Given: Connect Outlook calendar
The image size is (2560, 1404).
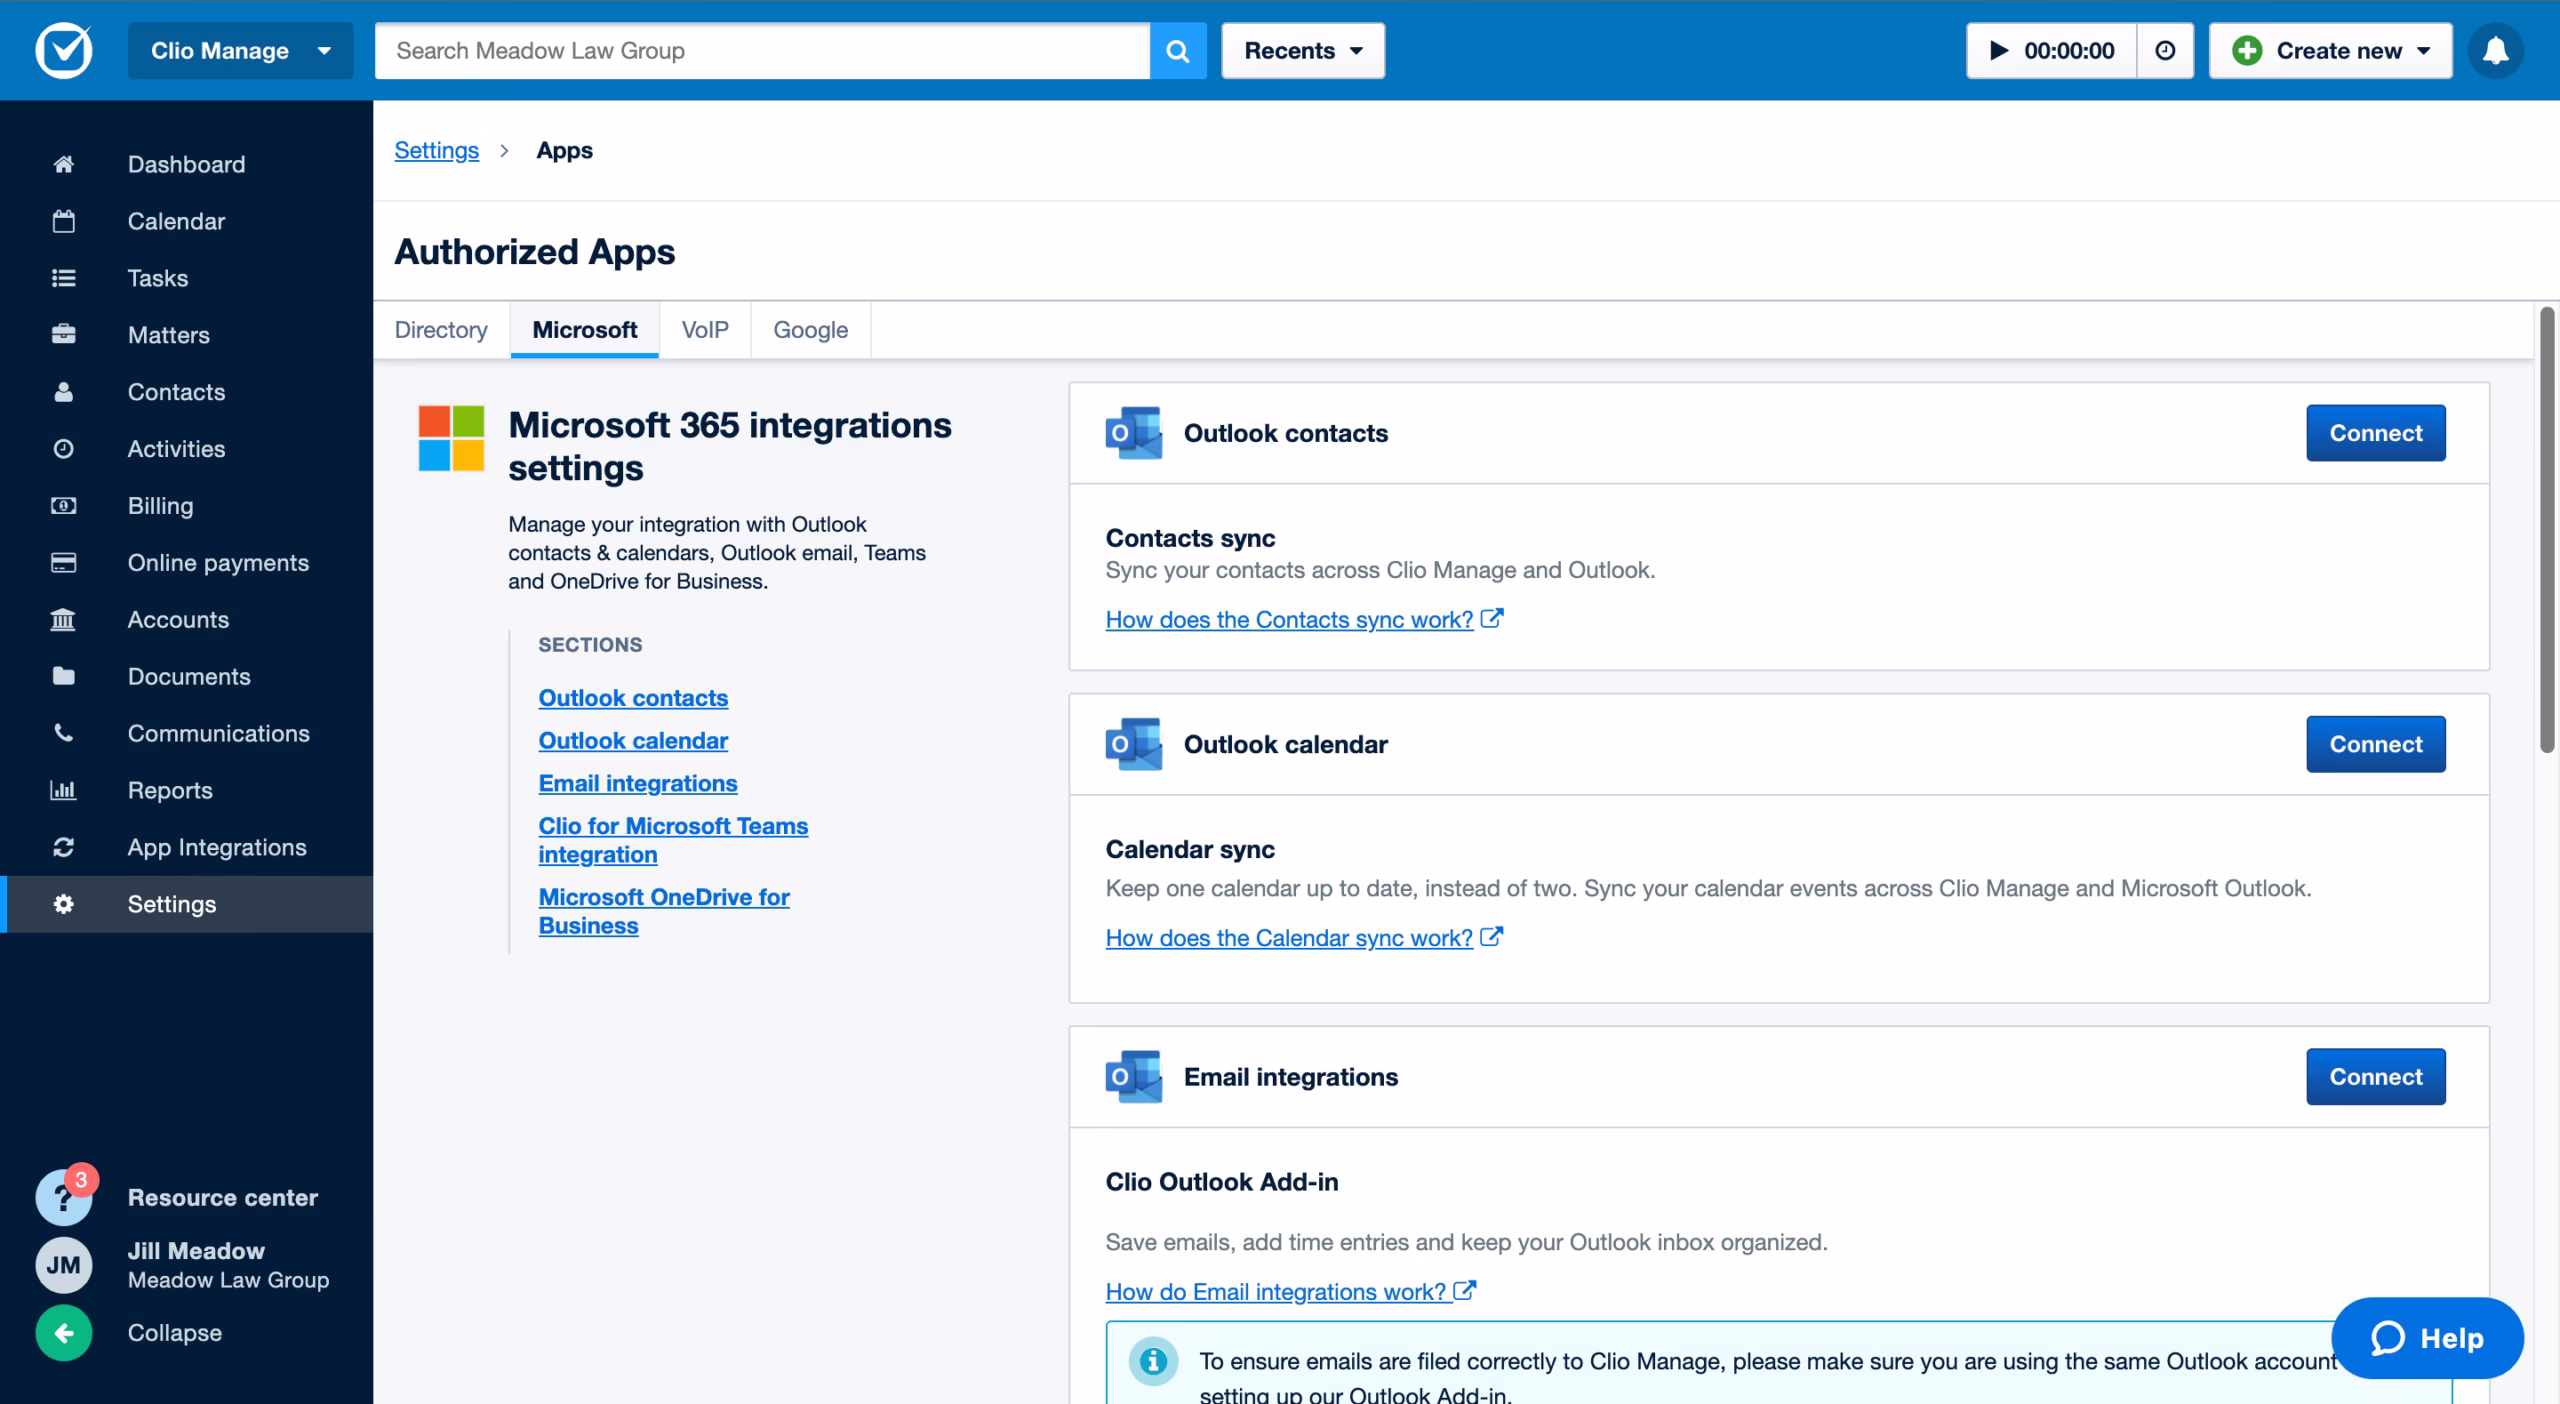Looking at the screenshot, I should coord(2375,744).
